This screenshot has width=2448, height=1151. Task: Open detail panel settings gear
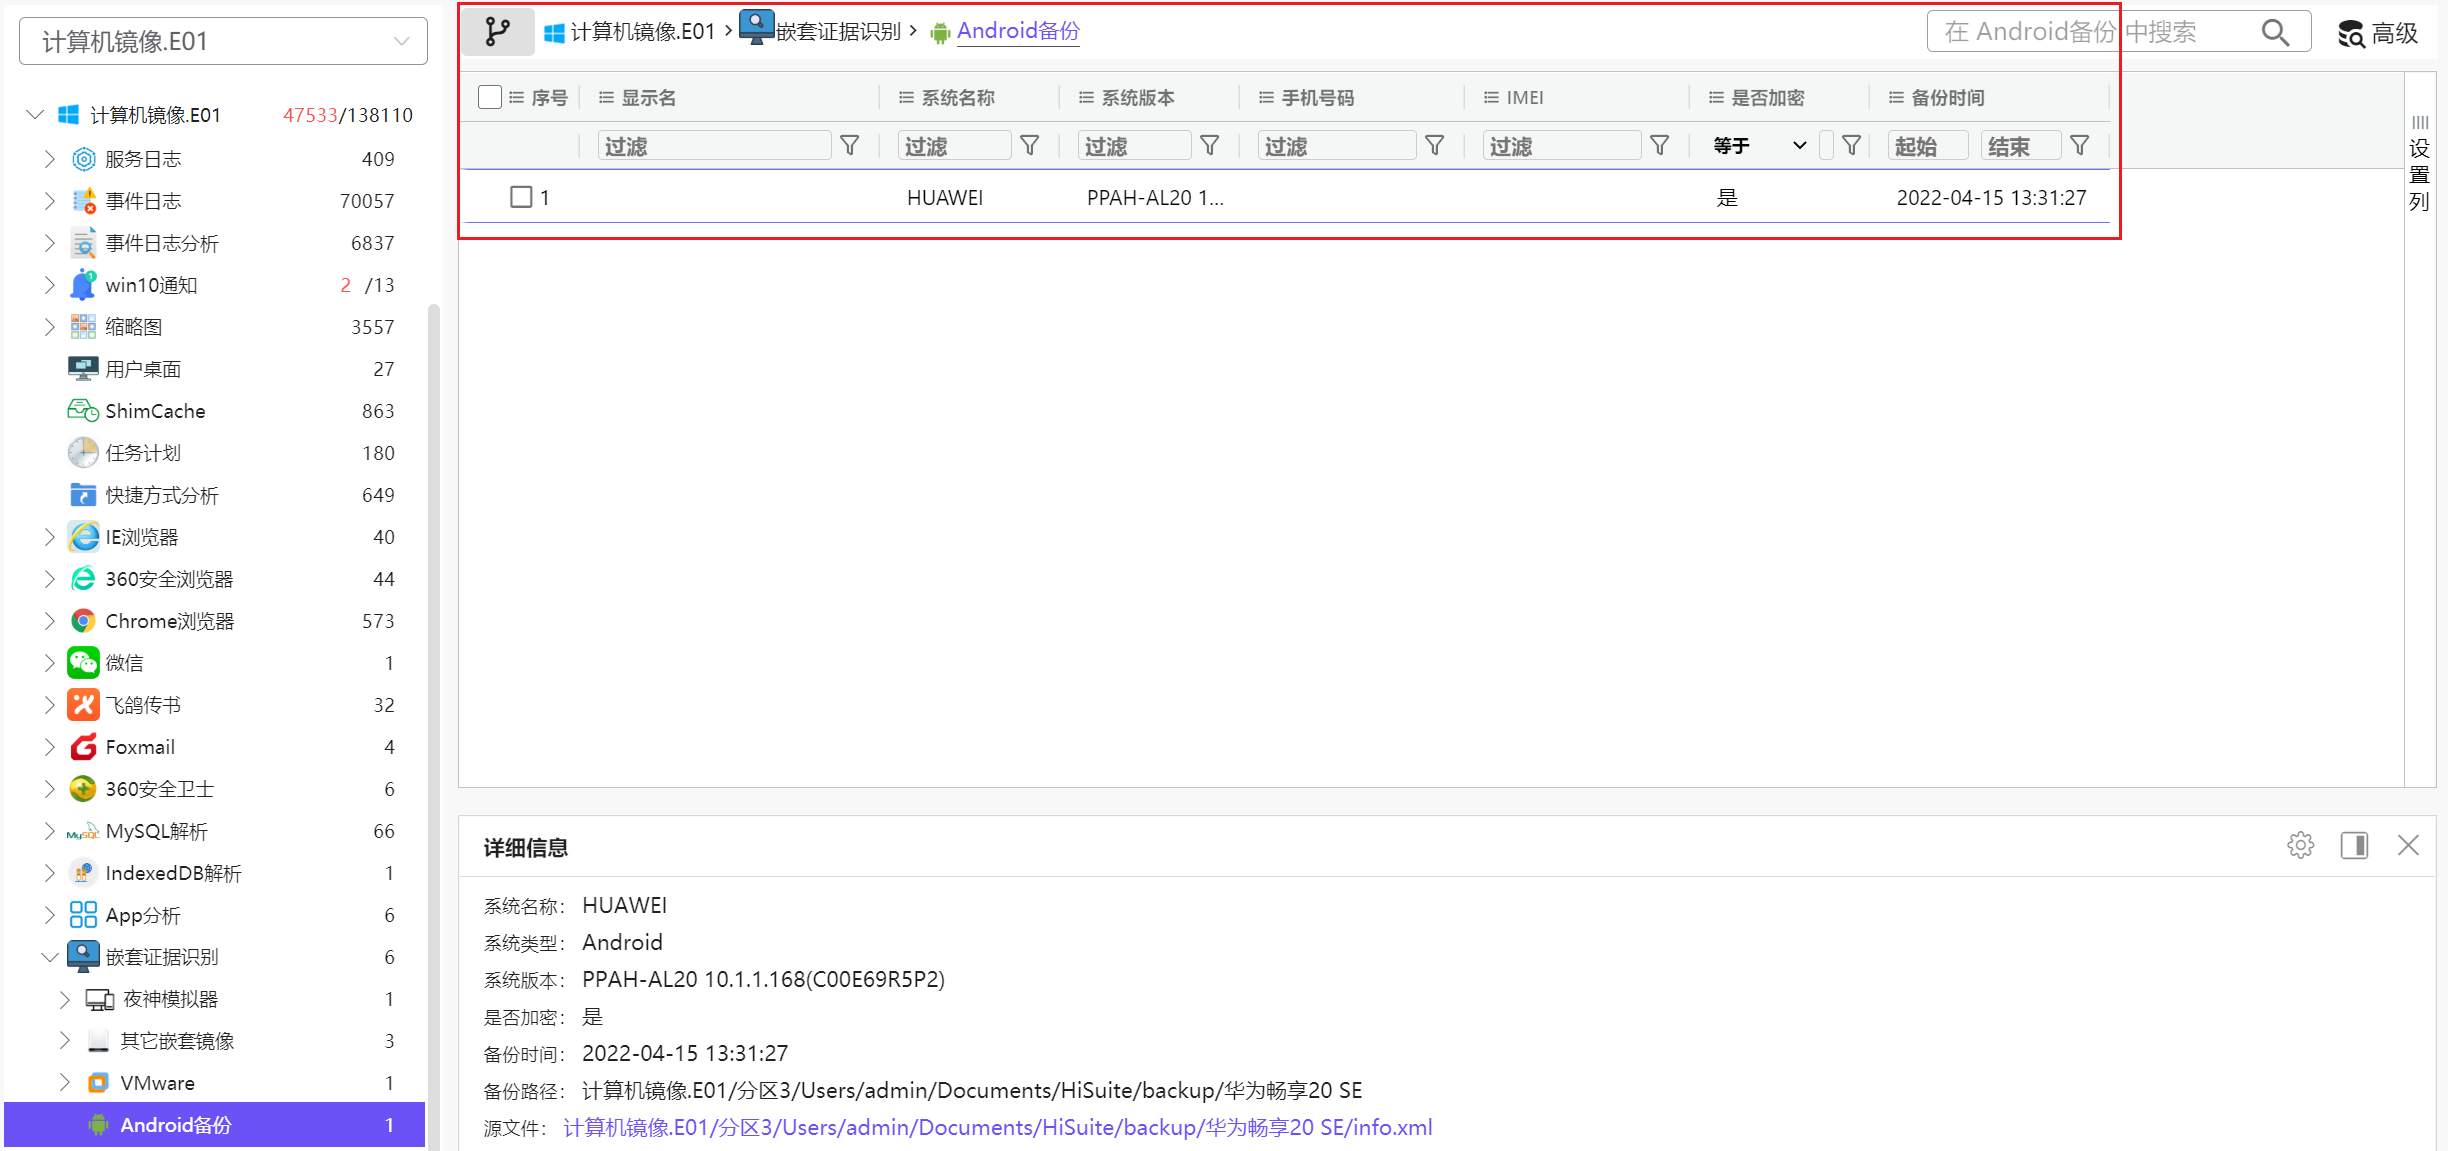[2300, 845]
